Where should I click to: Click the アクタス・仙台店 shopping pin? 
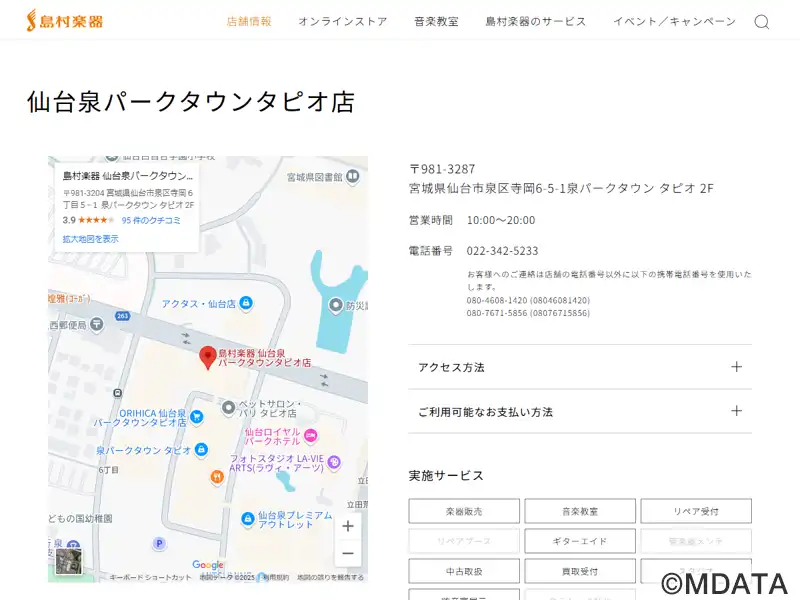(246, 303)
